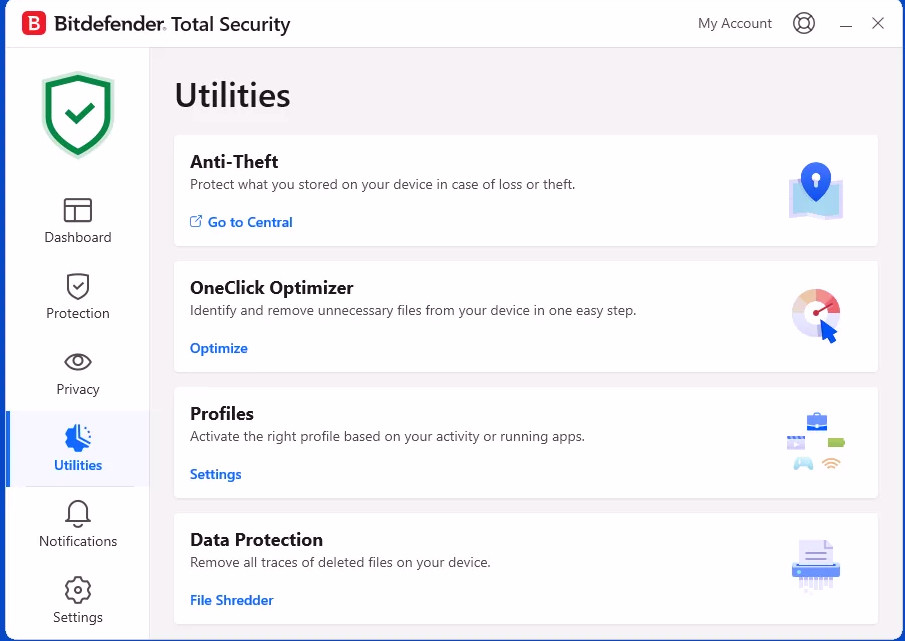
Task: Switch to Notifications label in sidebar
Action: pyautogui.click(x=78, y=541)
